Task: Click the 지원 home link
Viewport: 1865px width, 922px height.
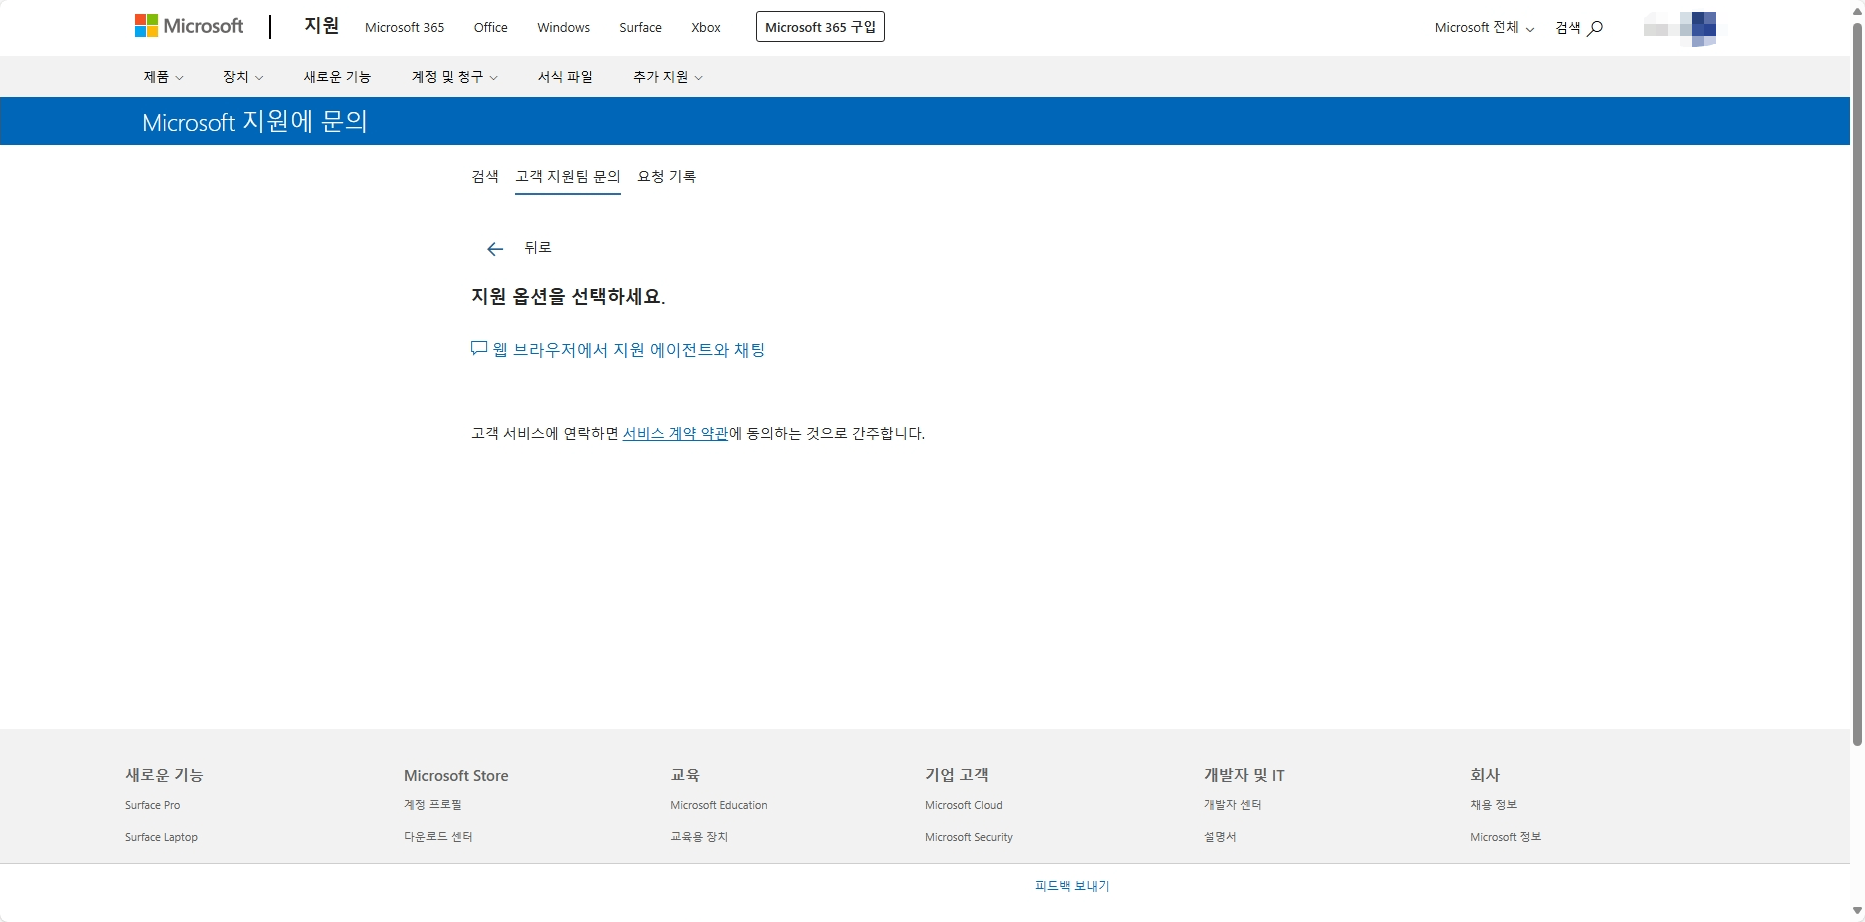Action: click(322, 26)
